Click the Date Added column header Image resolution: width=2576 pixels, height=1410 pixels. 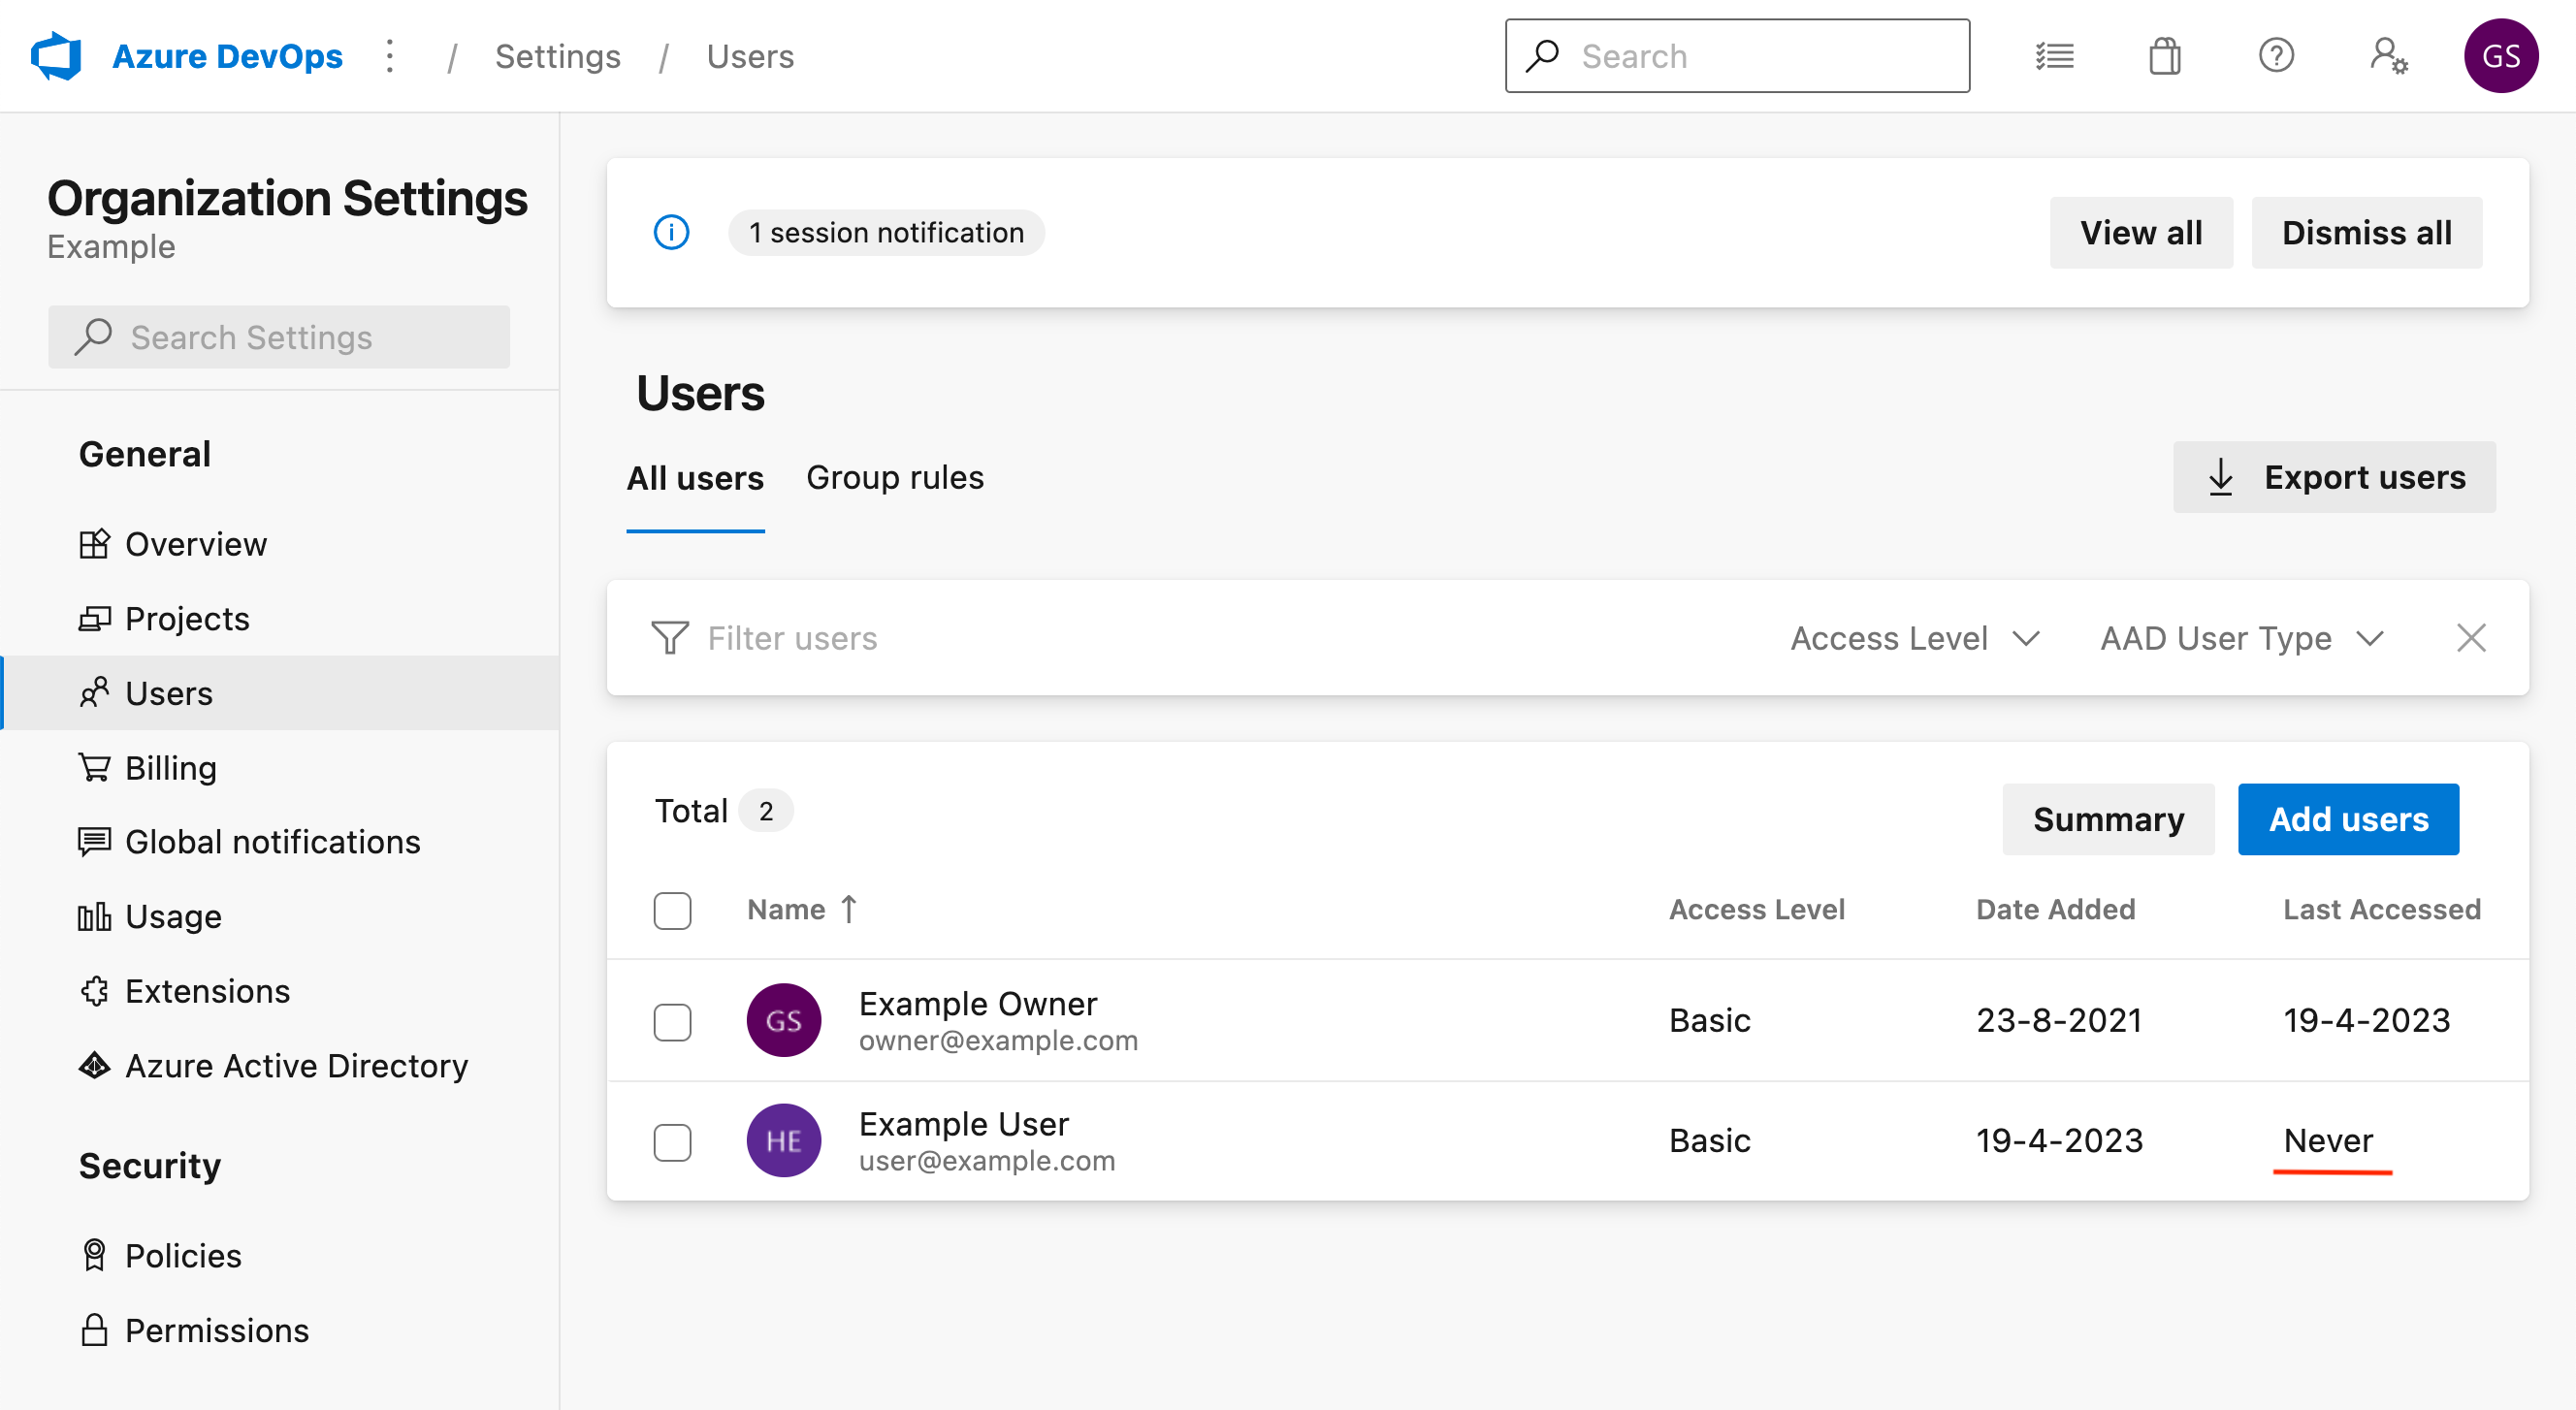2055,909
